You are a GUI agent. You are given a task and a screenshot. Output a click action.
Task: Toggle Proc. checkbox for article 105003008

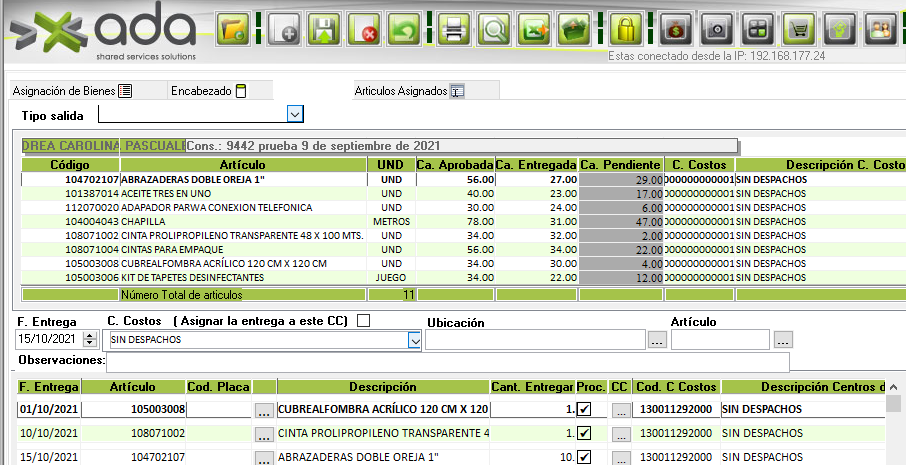[584, 409]
